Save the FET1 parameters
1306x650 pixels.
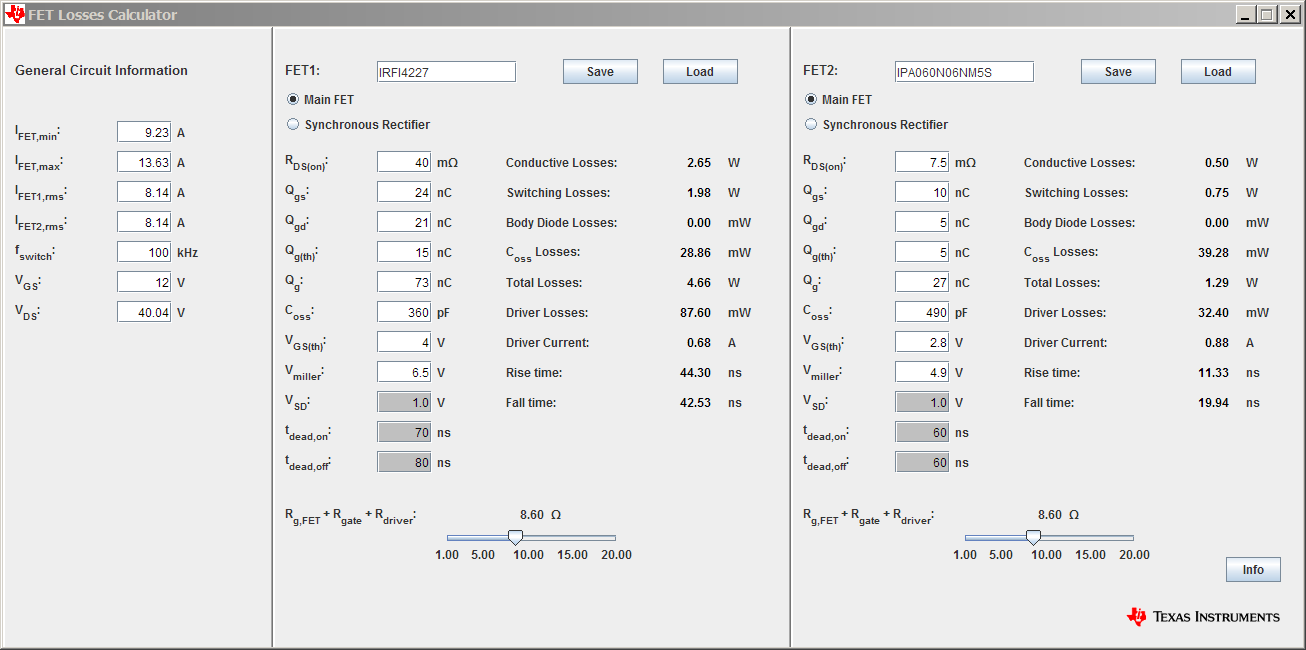[x=600, y=72]
